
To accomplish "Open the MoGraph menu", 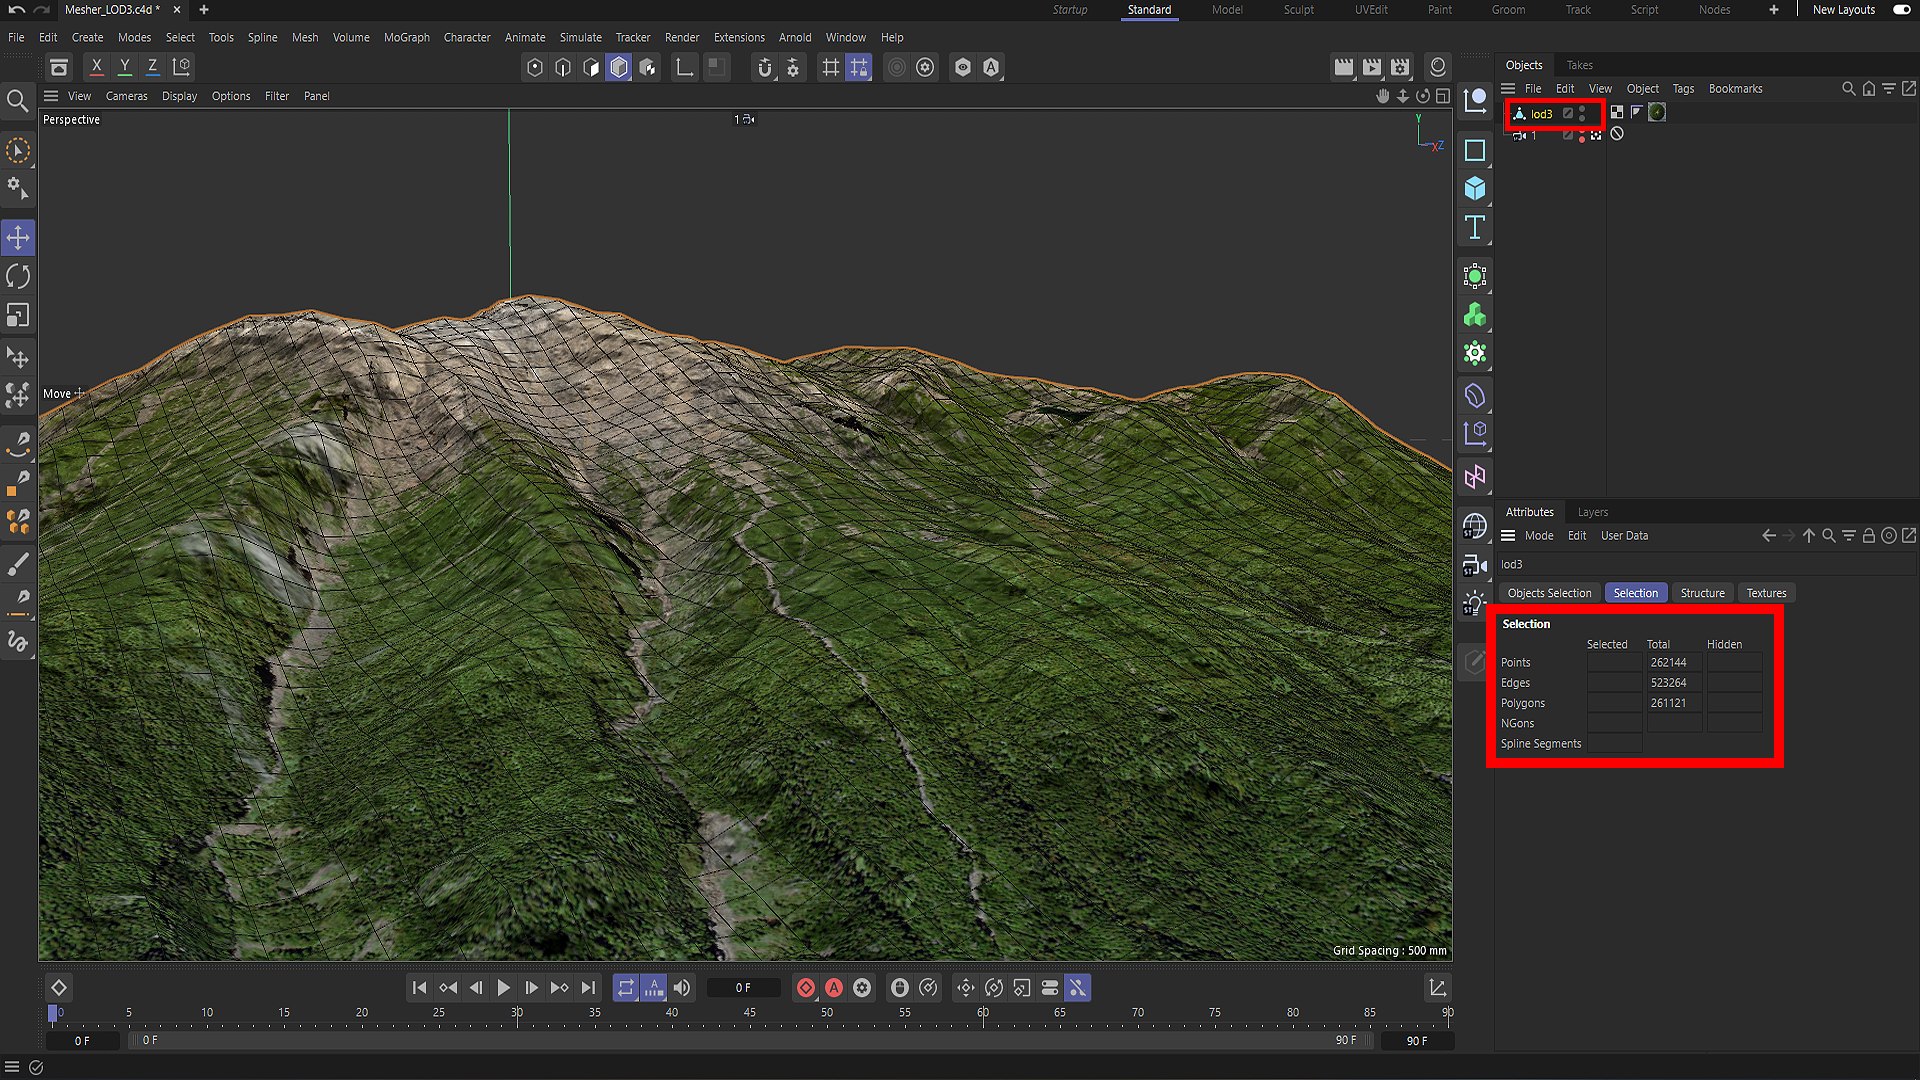I will [406, 37].
